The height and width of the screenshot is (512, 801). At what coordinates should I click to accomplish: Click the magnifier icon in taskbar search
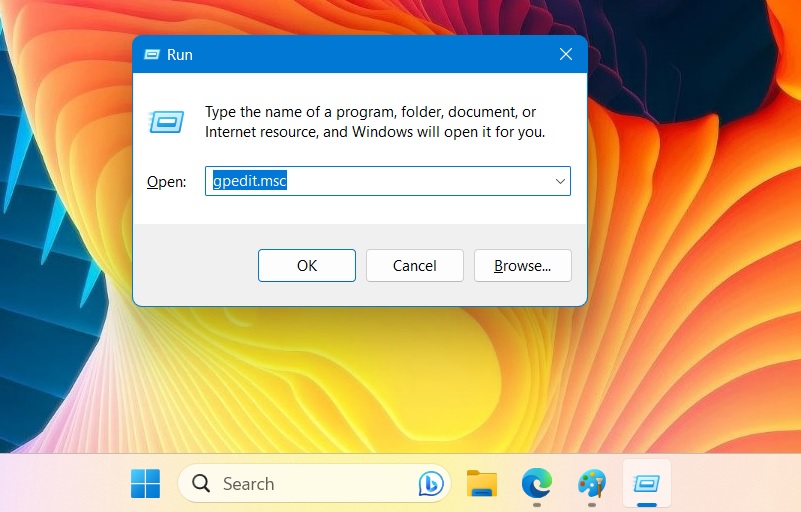point(201,483)
